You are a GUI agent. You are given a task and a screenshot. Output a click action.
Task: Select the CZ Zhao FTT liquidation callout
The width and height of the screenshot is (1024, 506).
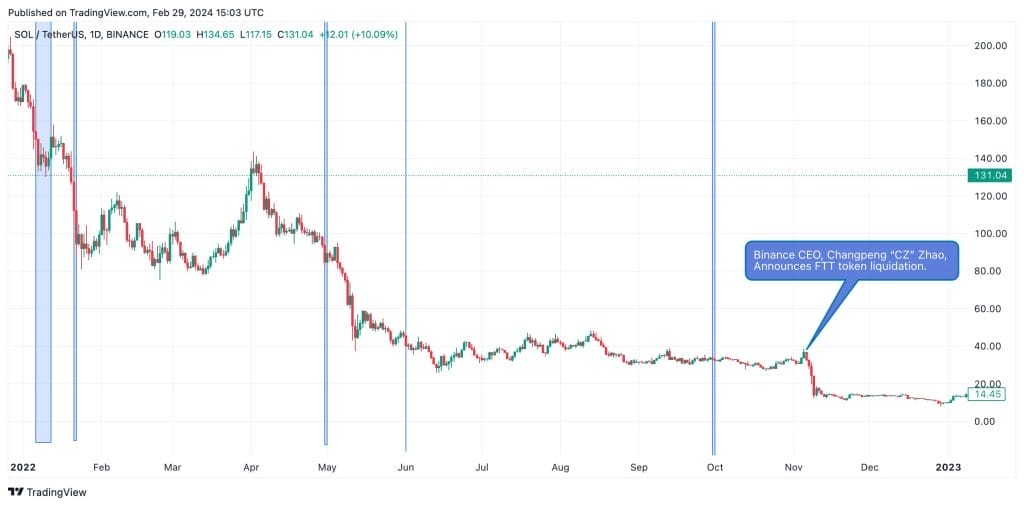pyautogui.click(x=852, y=261)
